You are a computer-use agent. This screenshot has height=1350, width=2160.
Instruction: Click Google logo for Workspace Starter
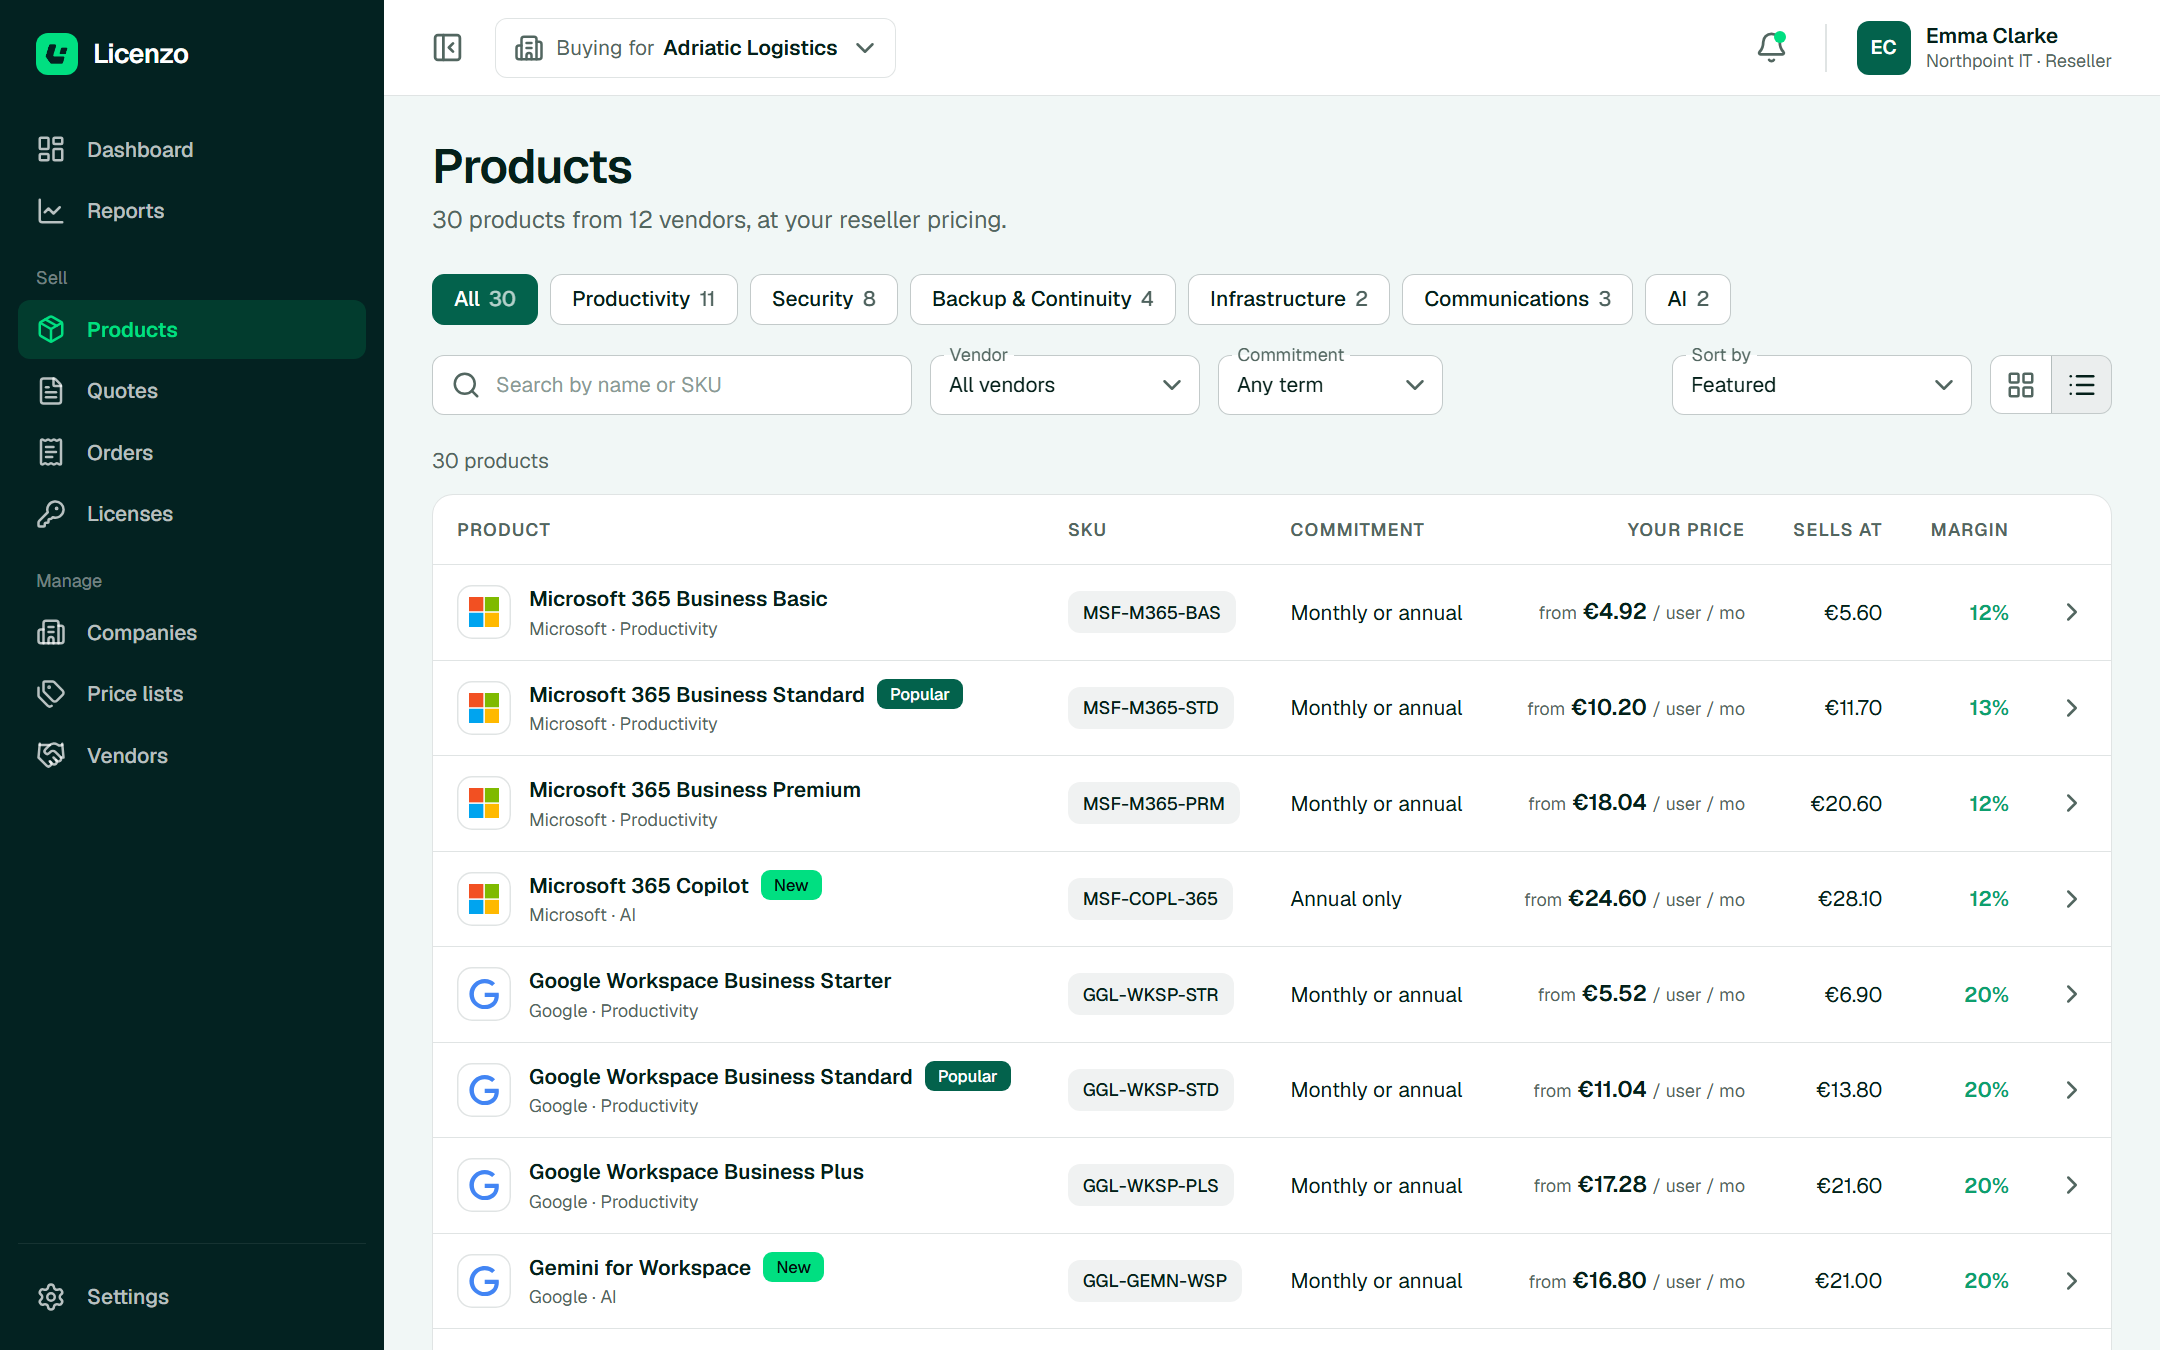tap(484, 994)
